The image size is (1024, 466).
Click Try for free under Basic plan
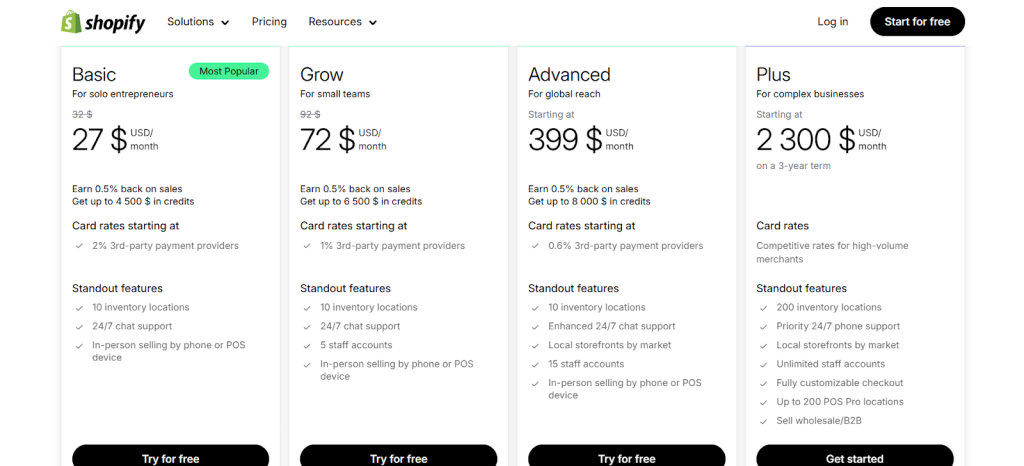coord(170,458)
